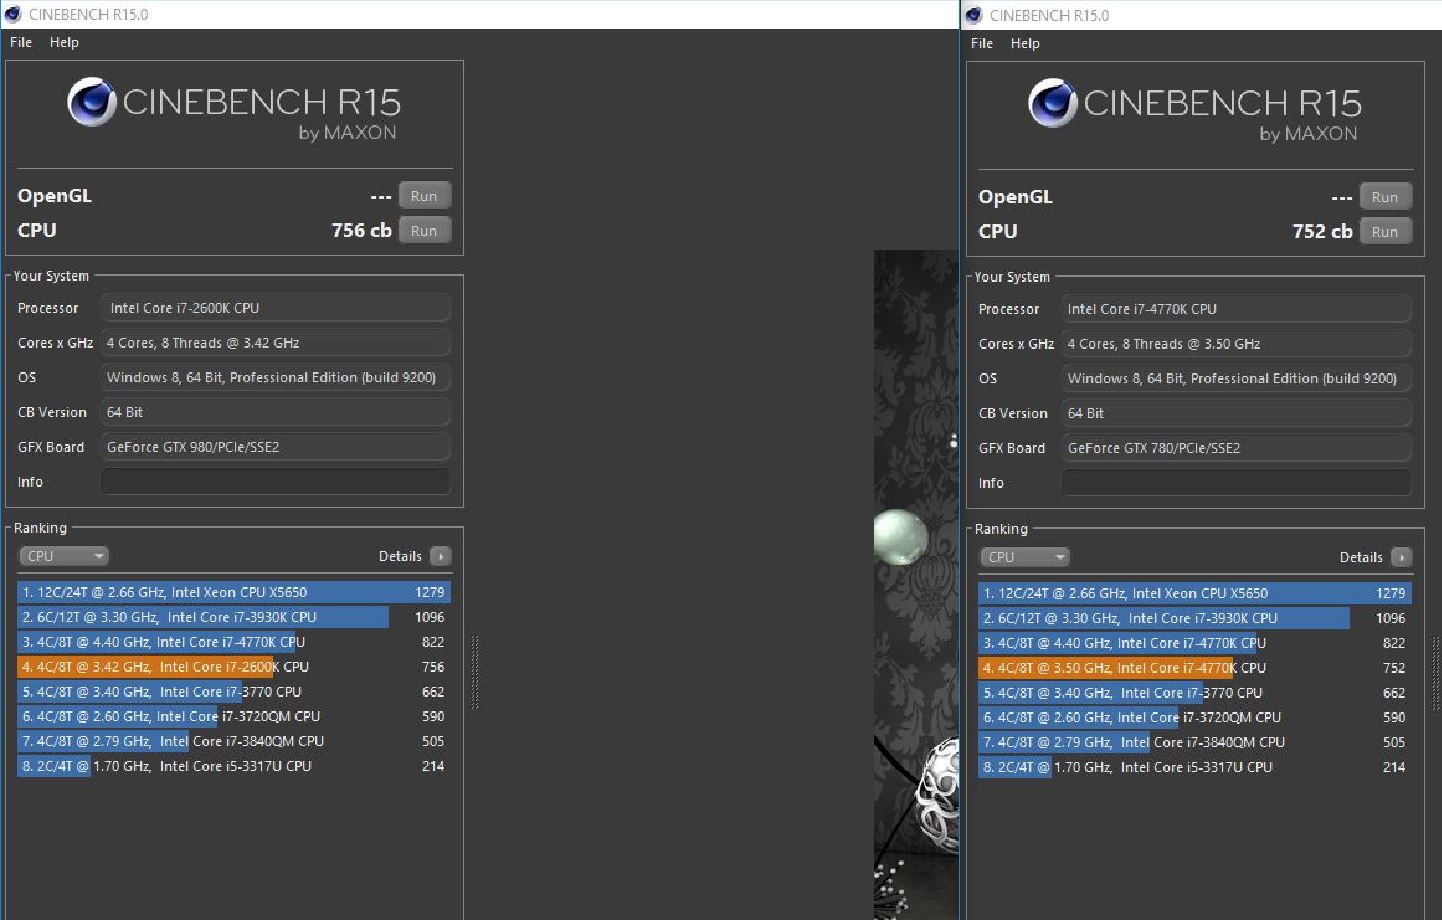The height and width of the screenshot is (920, 1442).
Task: Expand the CPU ranking dropdown in the right window
Action: point(1025,557)
